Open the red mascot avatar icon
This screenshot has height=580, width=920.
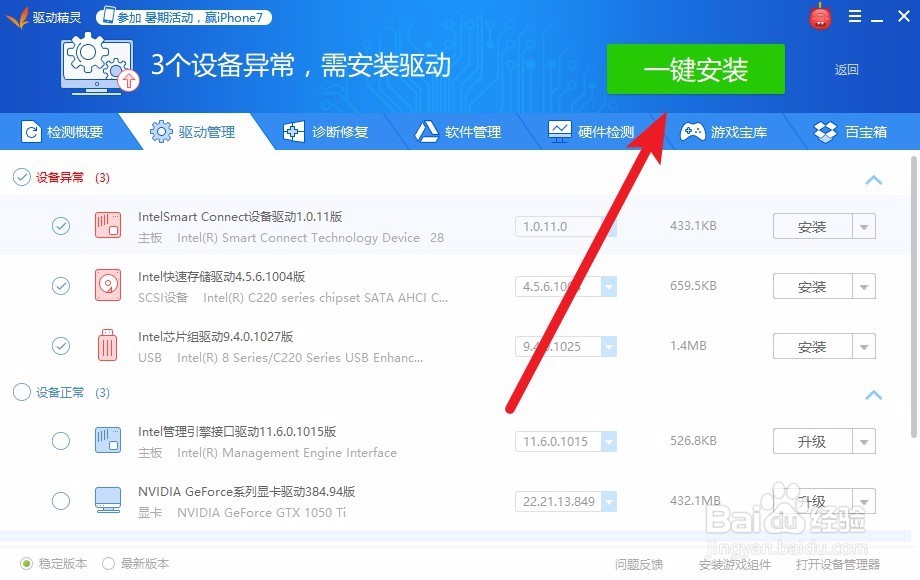[820, 16]
